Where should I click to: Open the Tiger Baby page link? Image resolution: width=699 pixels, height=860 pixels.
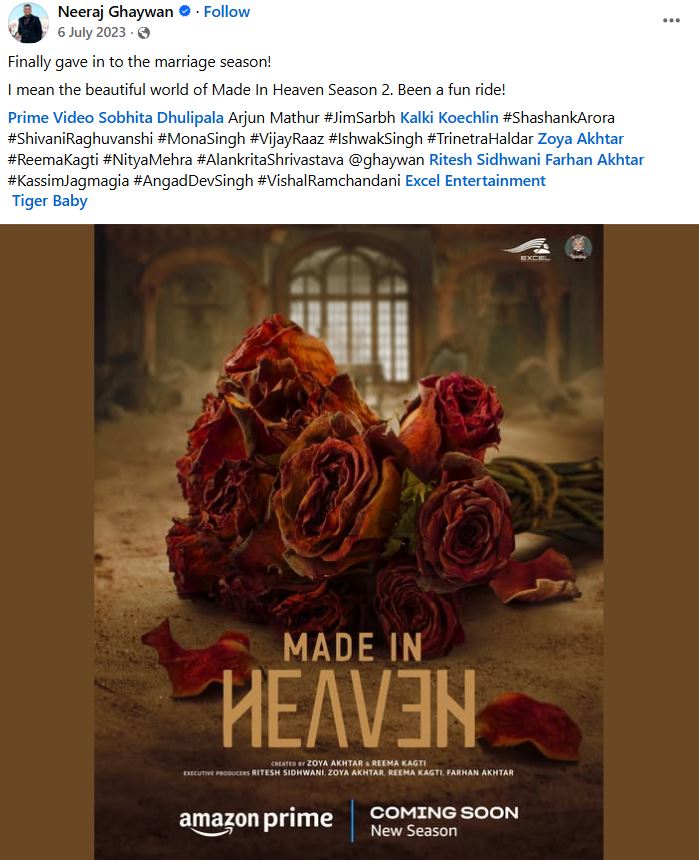tap(49, 201)
